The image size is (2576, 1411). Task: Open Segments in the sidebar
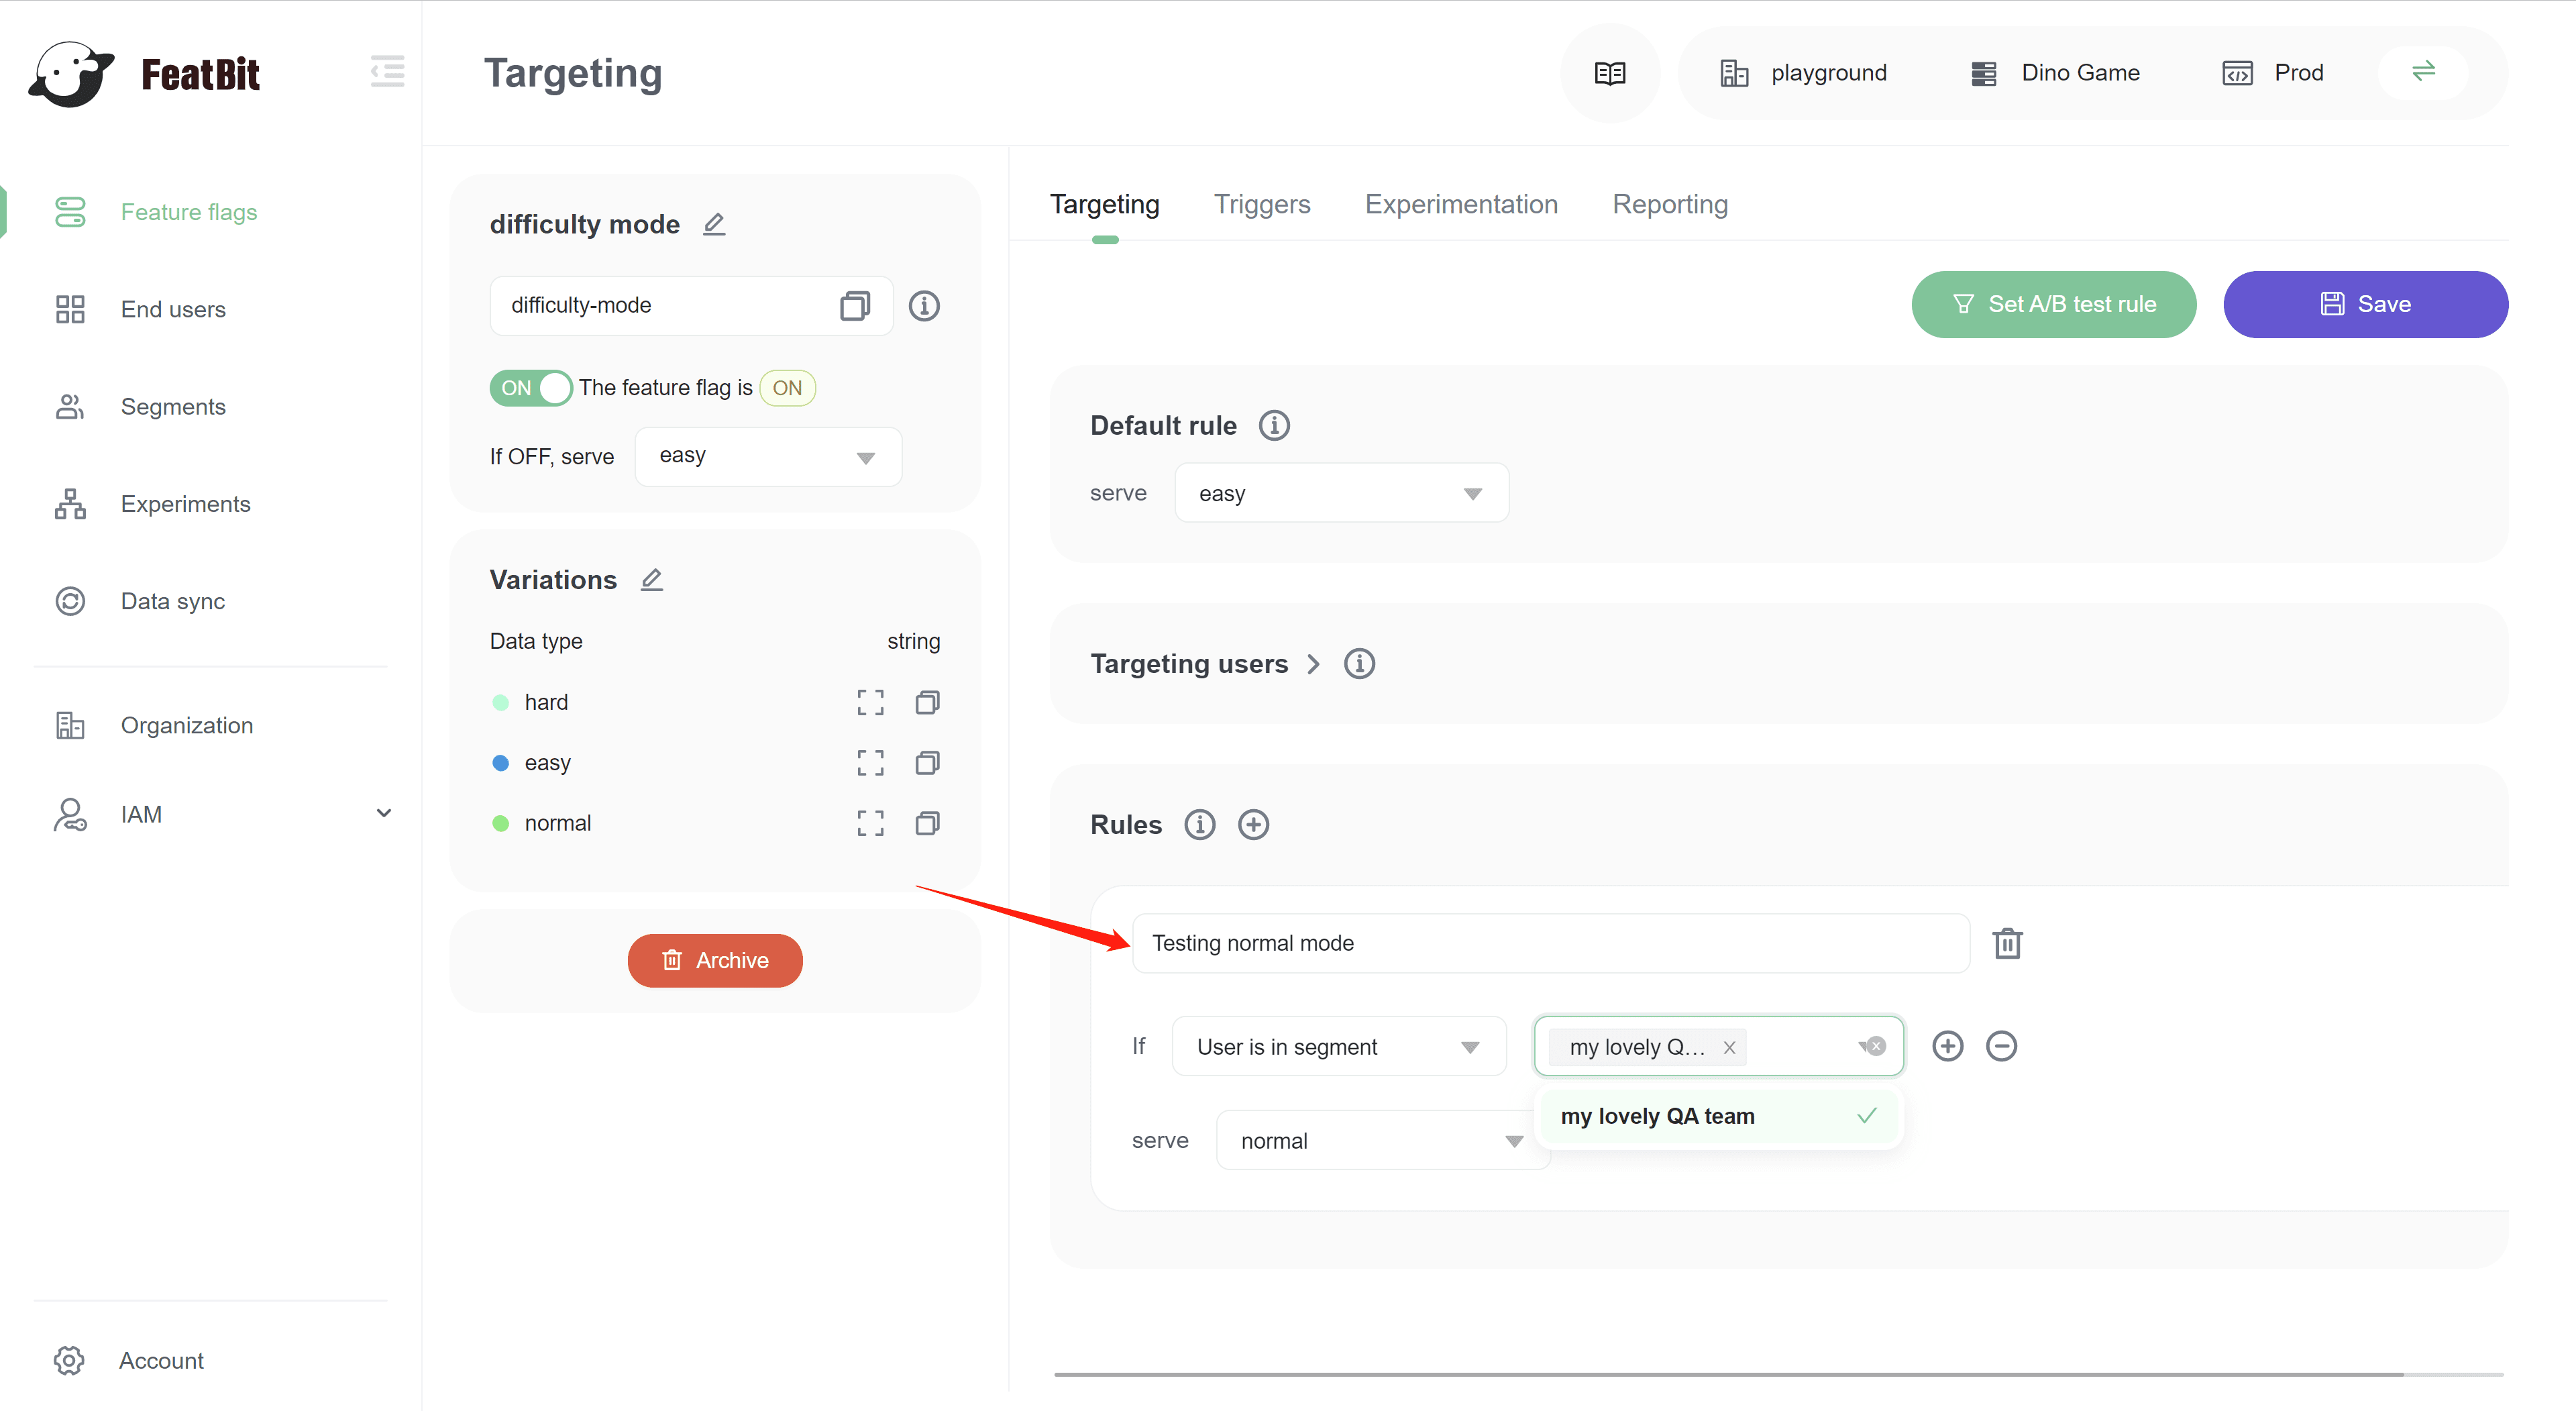(173, 407)
